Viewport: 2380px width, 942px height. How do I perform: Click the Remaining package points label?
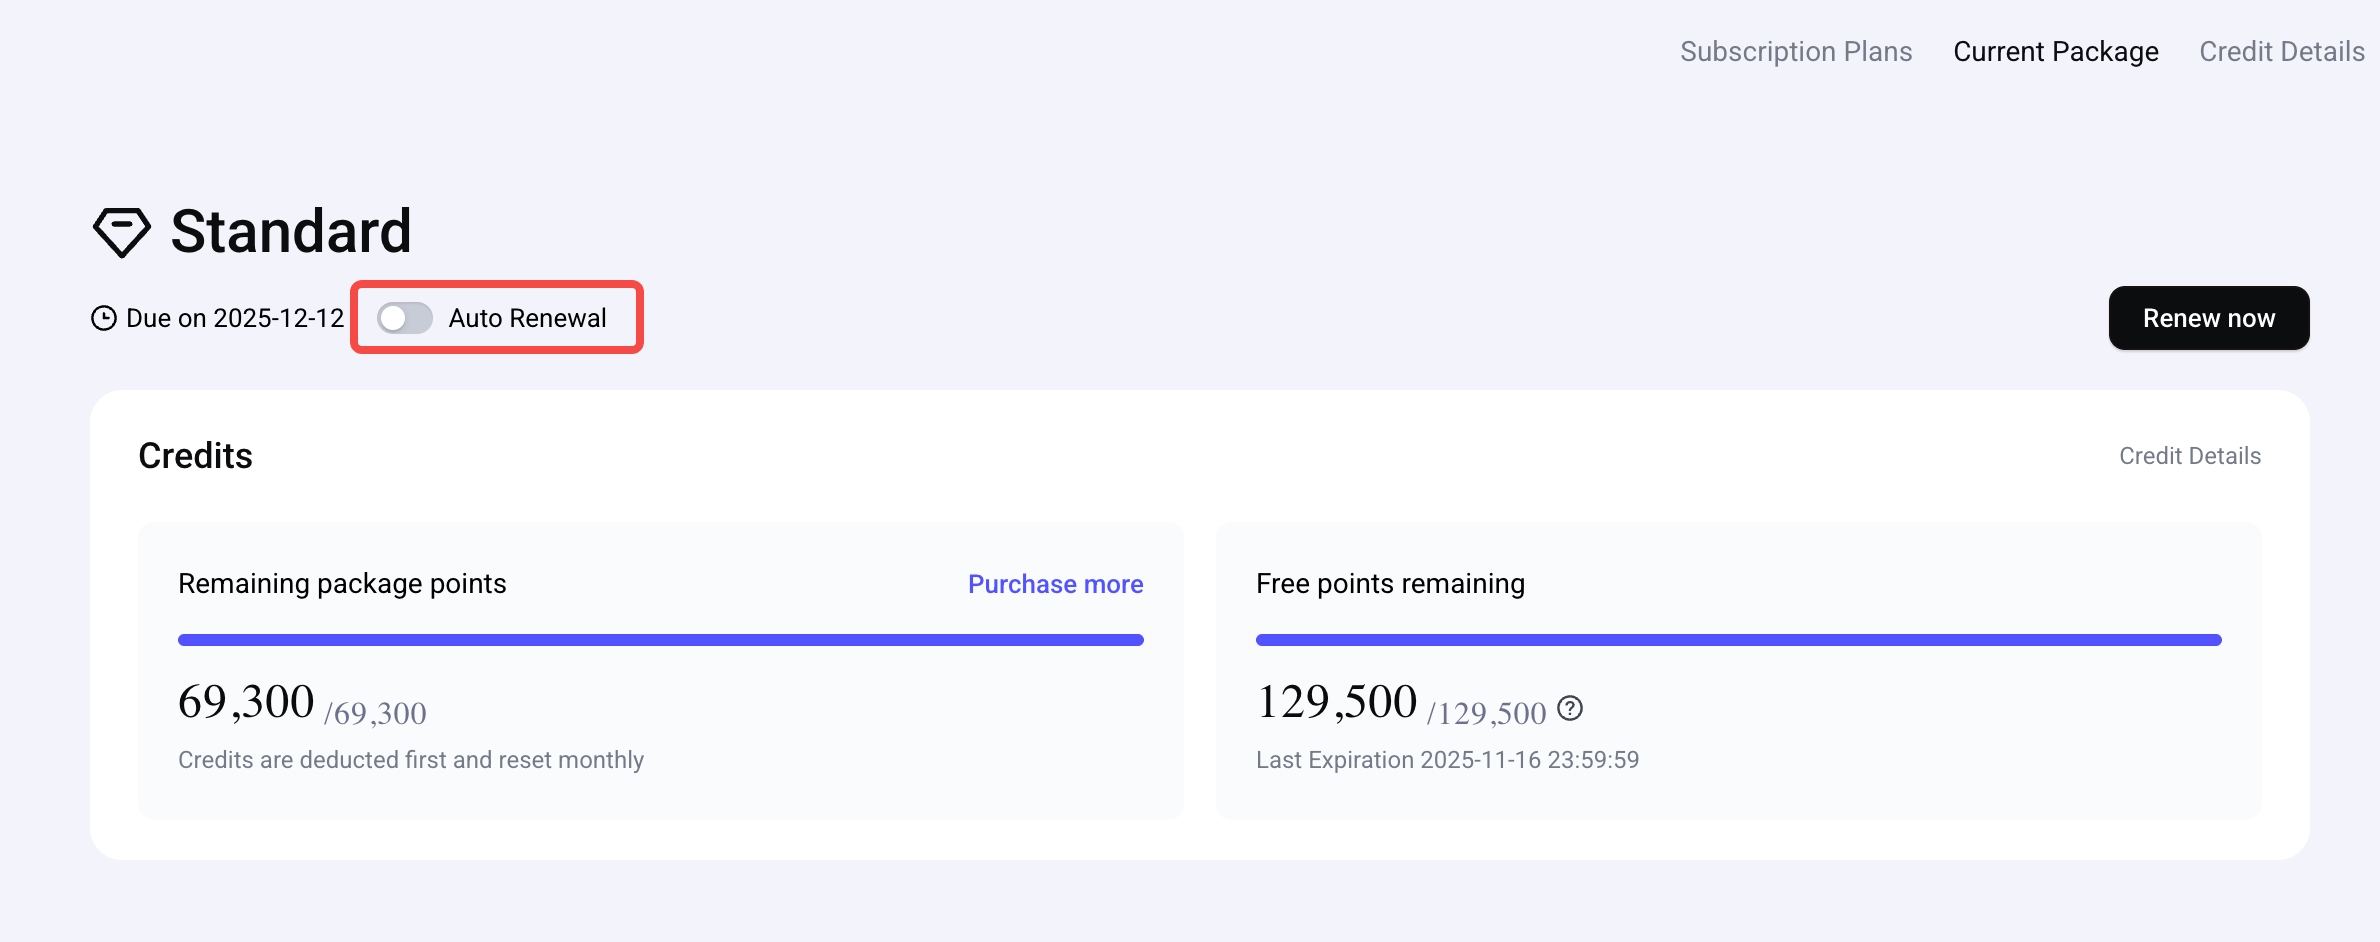pos(342,584)
